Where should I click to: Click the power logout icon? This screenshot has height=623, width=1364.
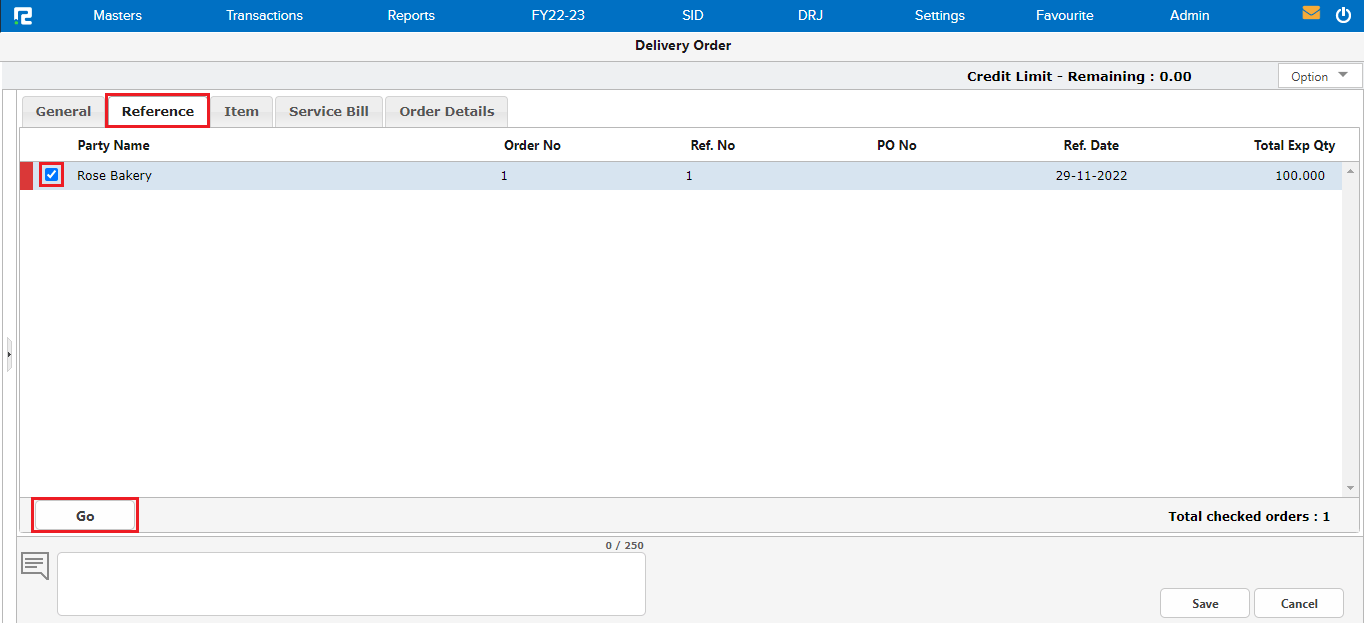tap(1345, 14)
